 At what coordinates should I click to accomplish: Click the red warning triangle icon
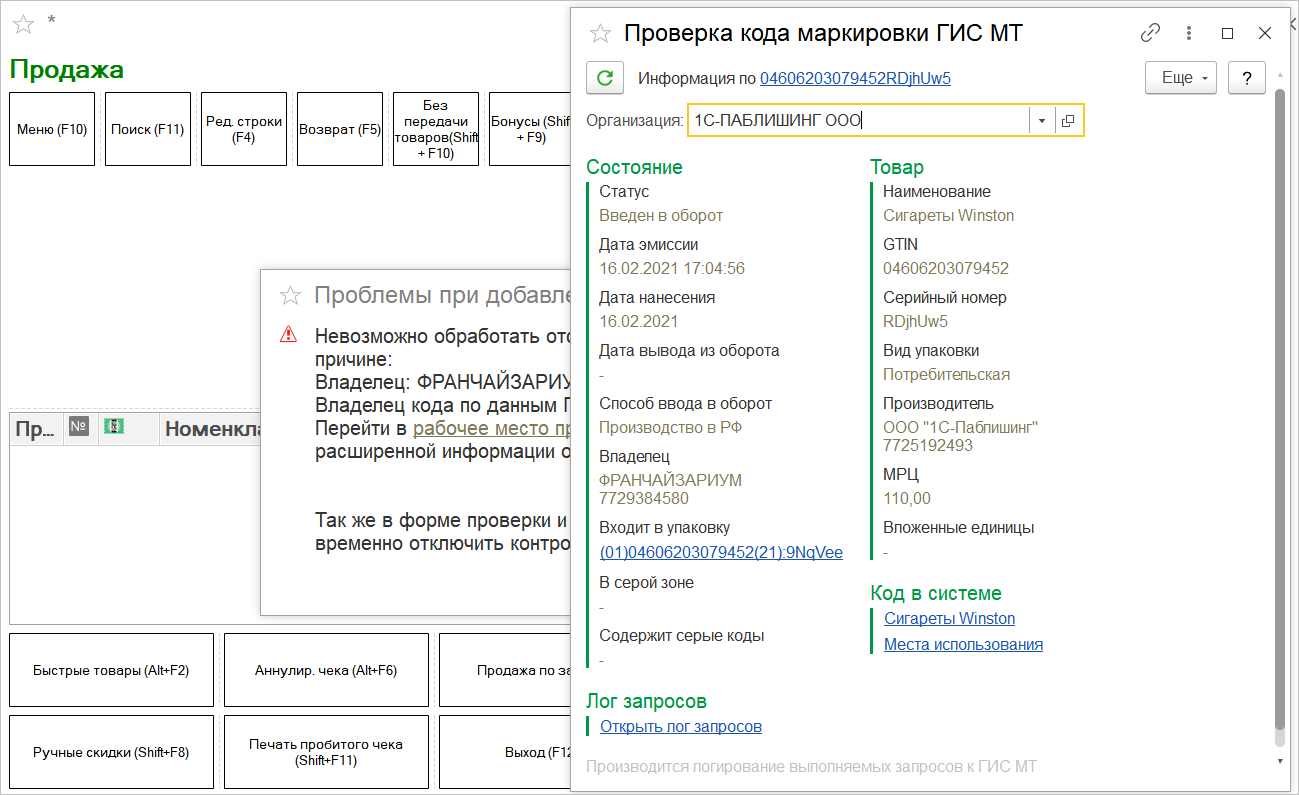tap(289, 334)
